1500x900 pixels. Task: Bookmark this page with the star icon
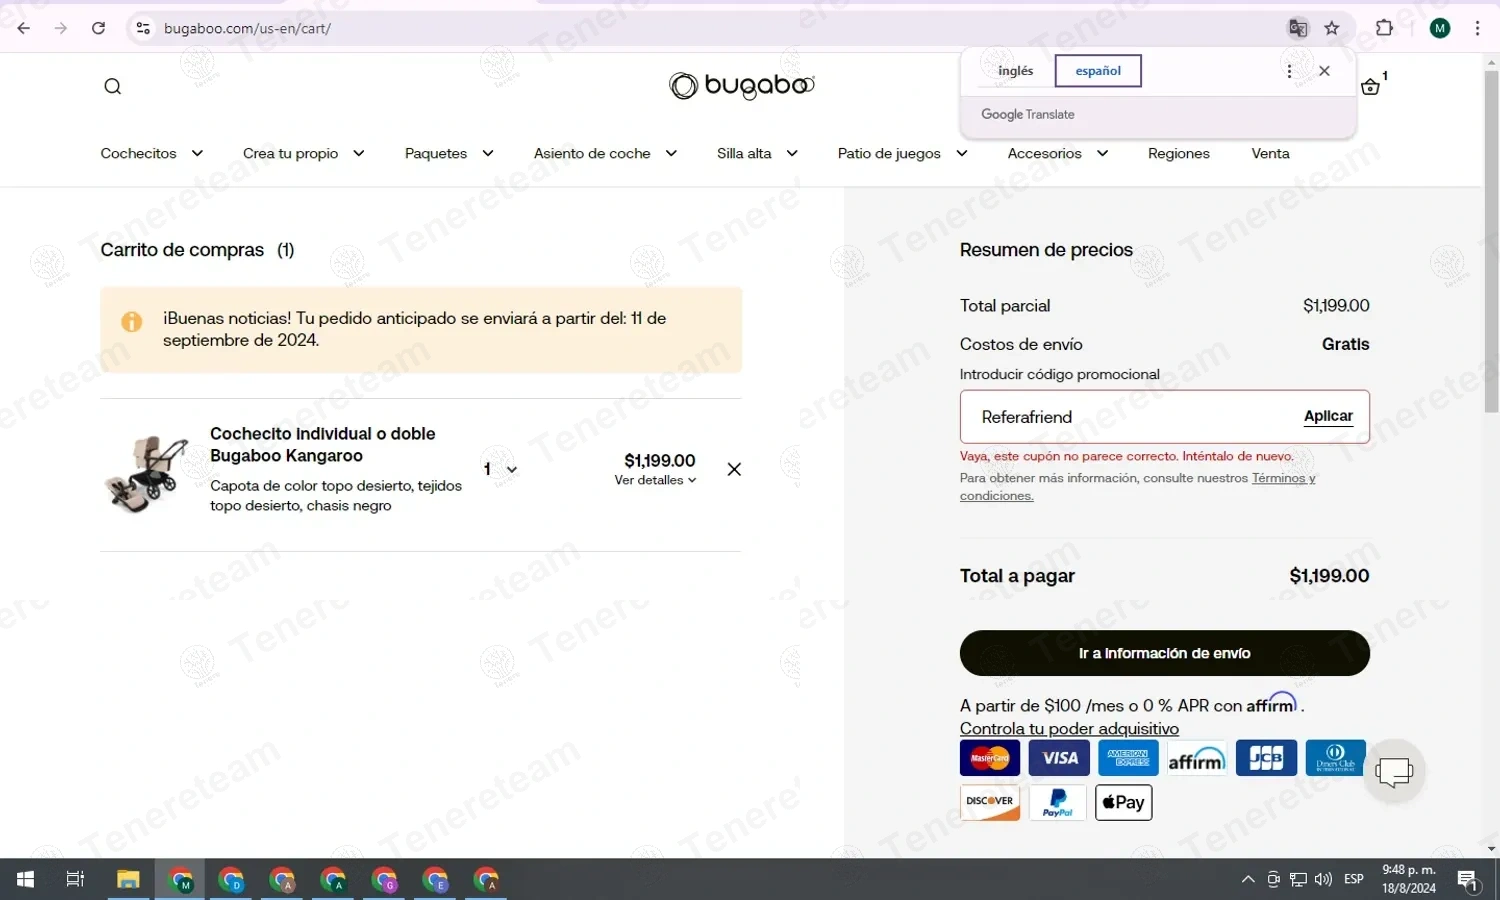tap(1332, 28)
